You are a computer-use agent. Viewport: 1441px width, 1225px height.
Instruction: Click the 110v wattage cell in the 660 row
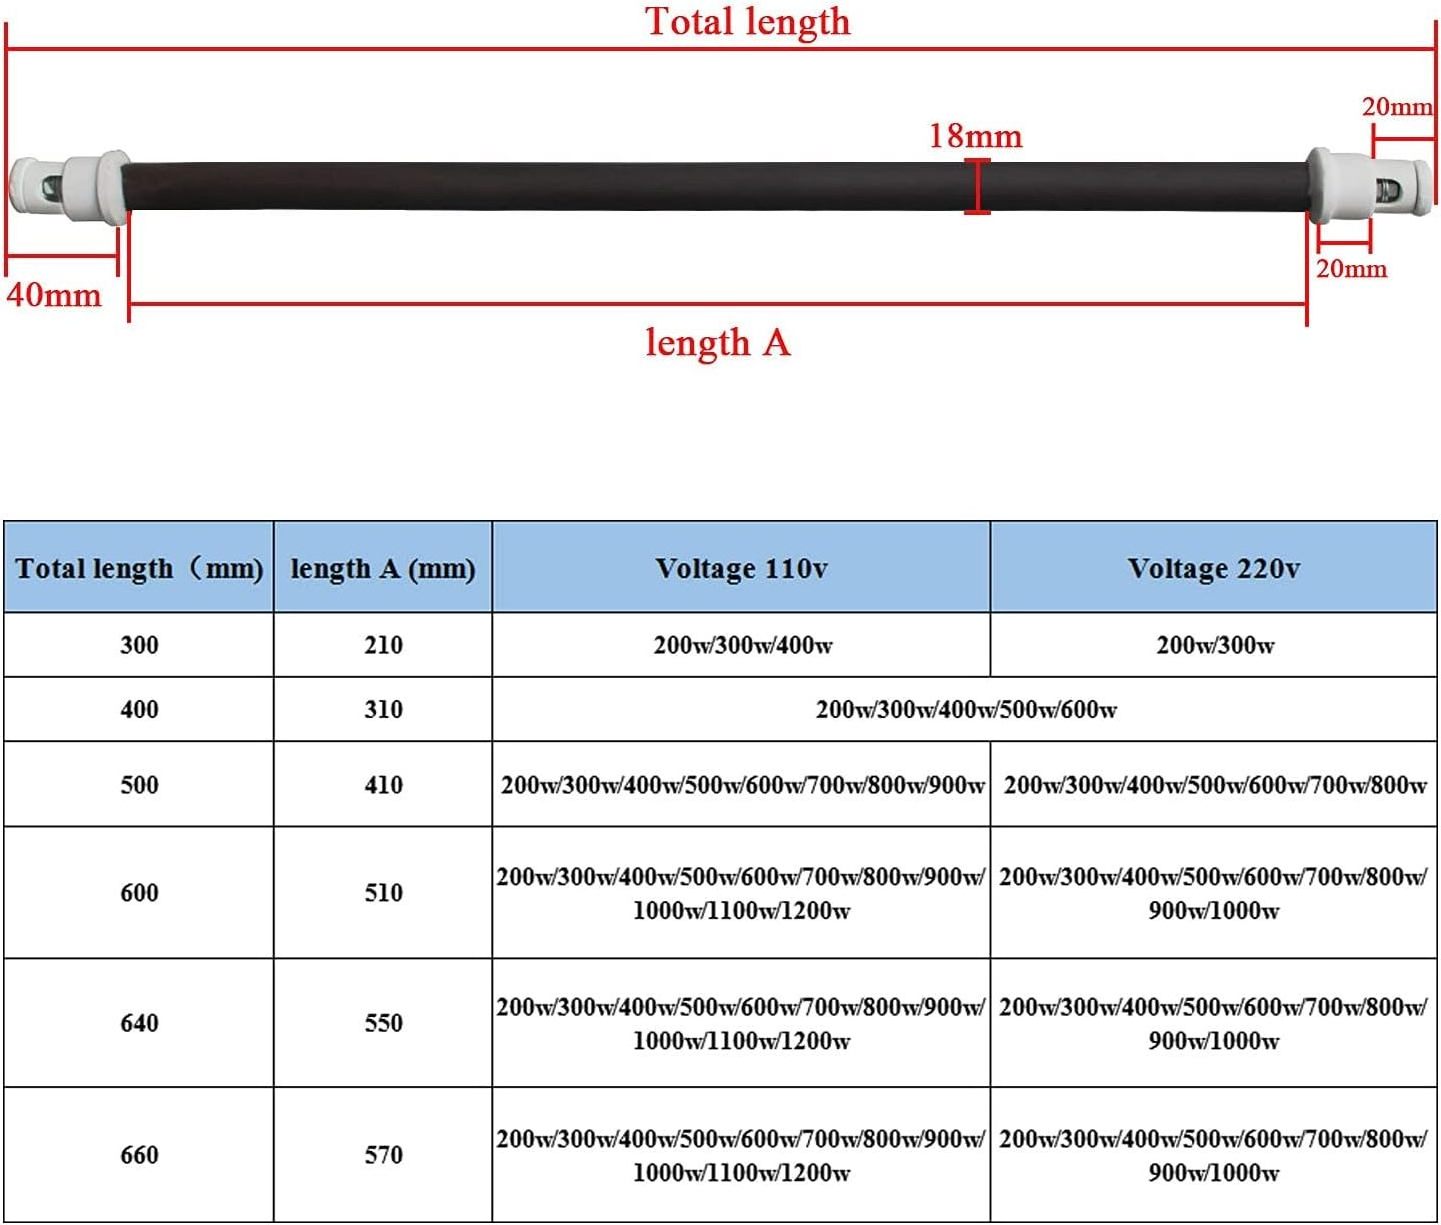[741, 1155]
